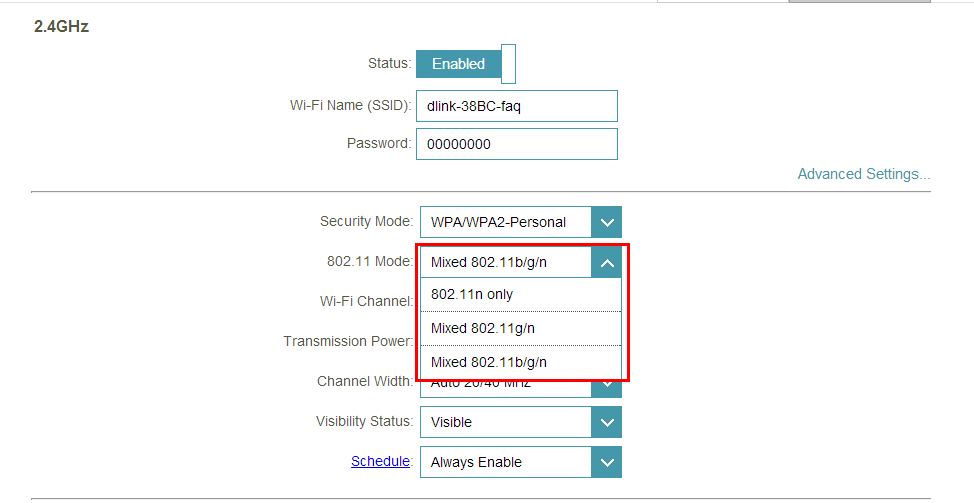Image resolution: width=974 pixels, height=503 pixels.
Task: Click the Wi-Fi Name (SSID) text field
Action: (x=516, y=107)
